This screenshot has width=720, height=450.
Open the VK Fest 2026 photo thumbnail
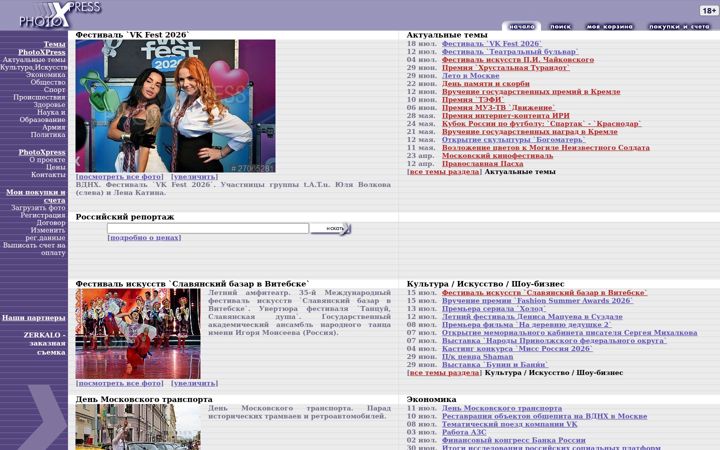pyautogui.click(x=175, y=106)
